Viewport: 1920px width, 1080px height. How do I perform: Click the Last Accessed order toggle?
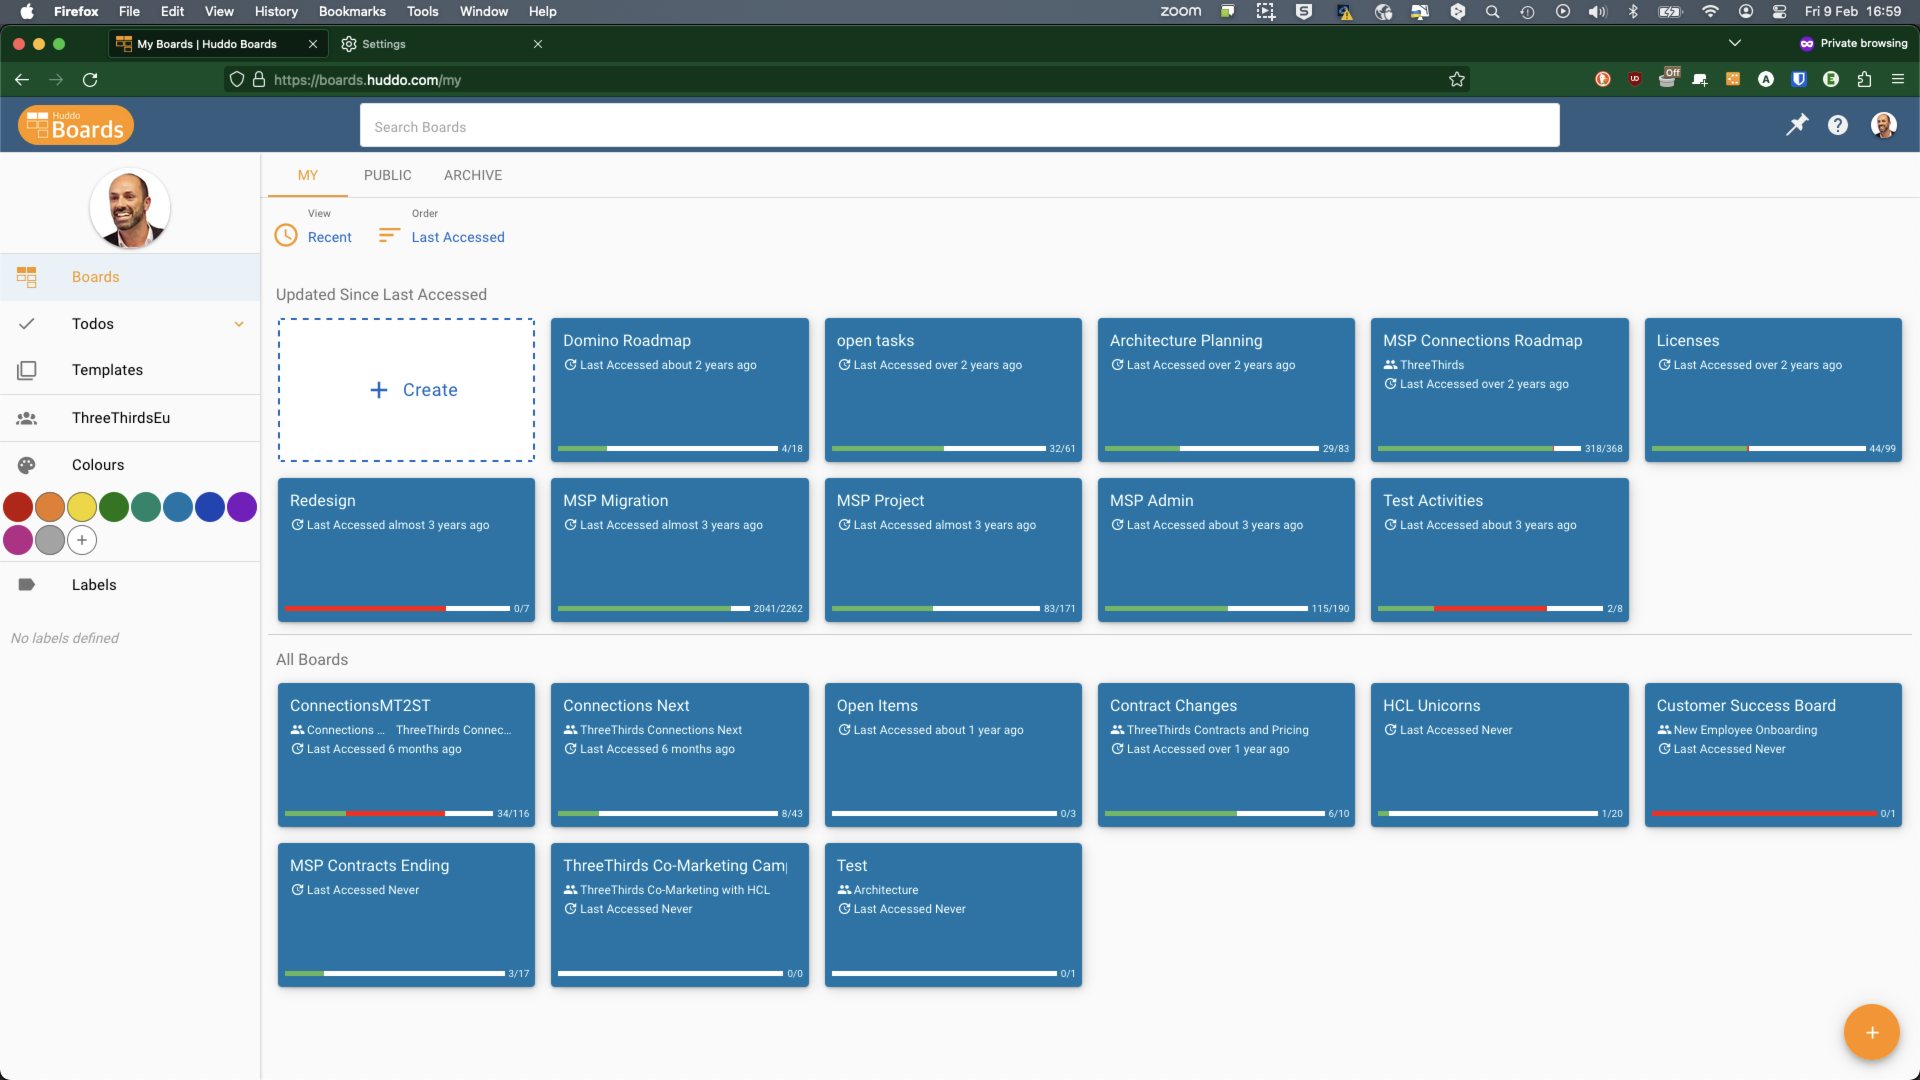click(458, 236)
